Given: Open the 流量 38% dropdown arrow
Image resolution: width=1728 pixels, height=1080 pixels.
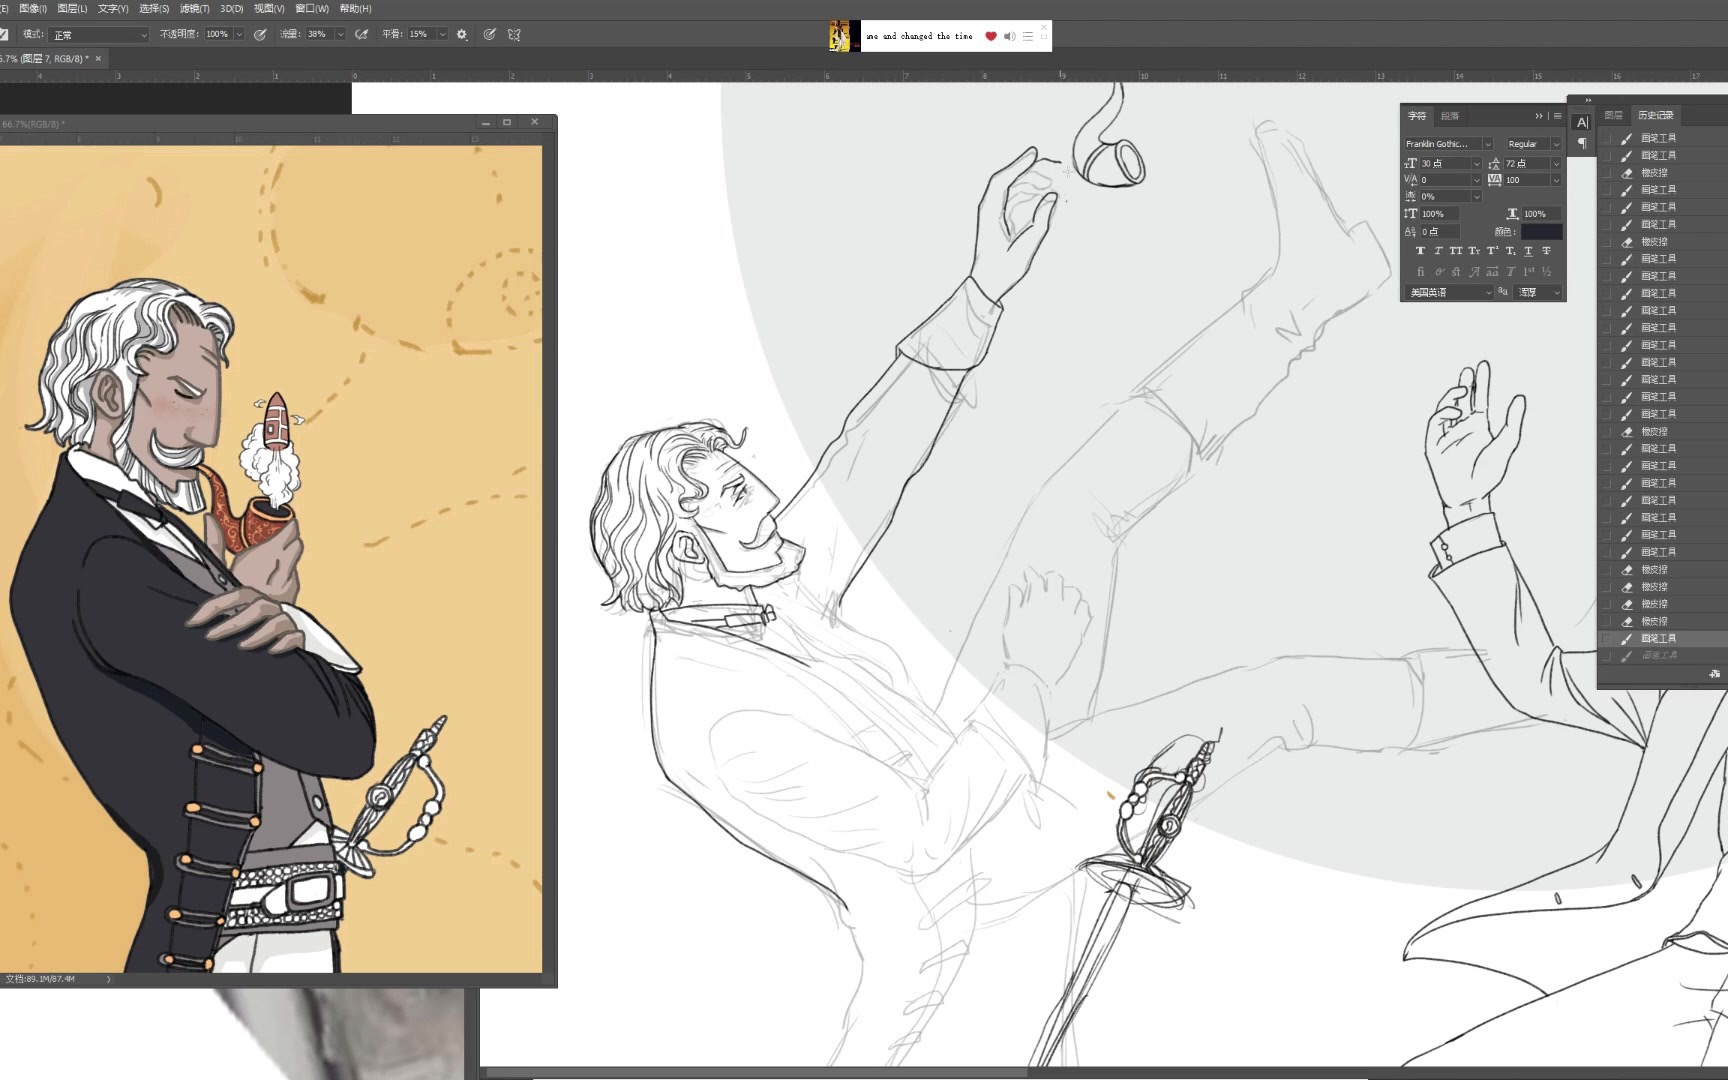Looking at the screenshot, I should coord(341,34).
